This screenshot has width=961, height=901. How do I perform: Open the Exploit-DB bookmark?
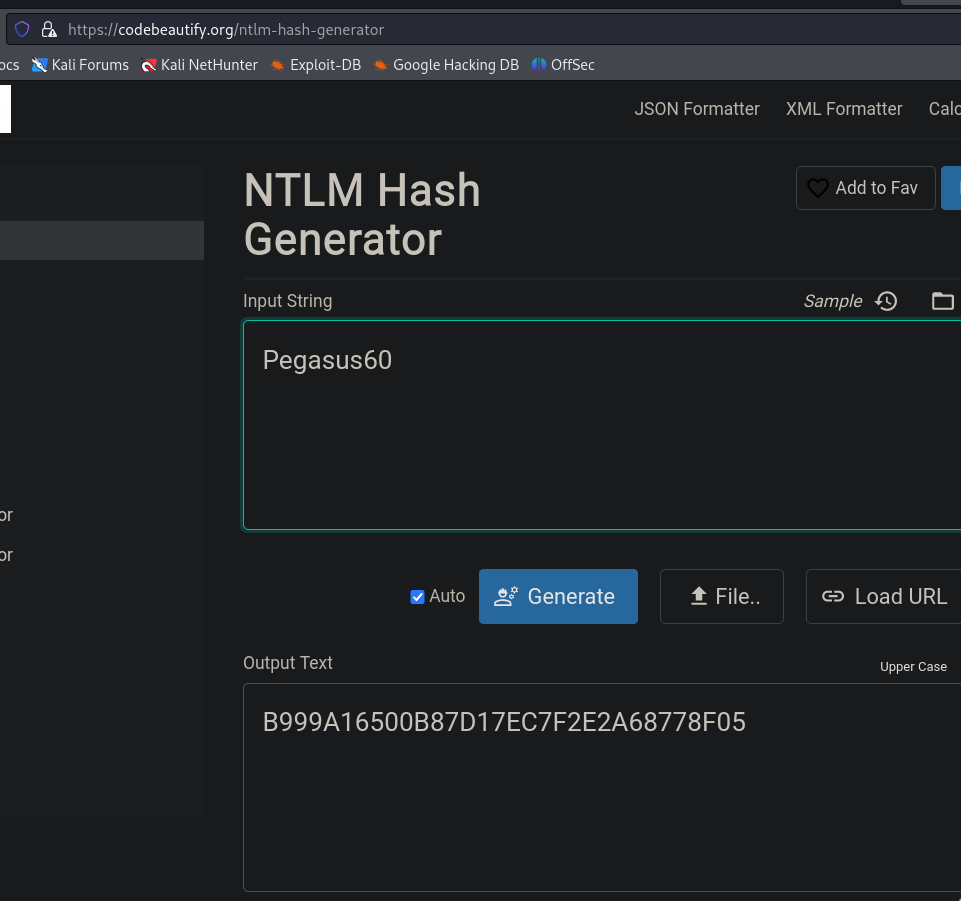[x=315, y=65]
